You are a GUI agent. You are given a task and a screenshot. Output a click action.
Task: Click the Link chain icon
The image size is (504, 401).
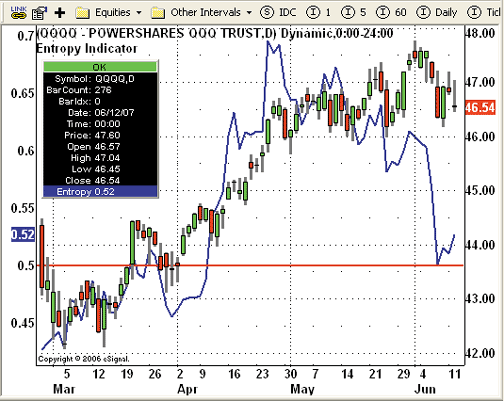(x=18, y=12)
